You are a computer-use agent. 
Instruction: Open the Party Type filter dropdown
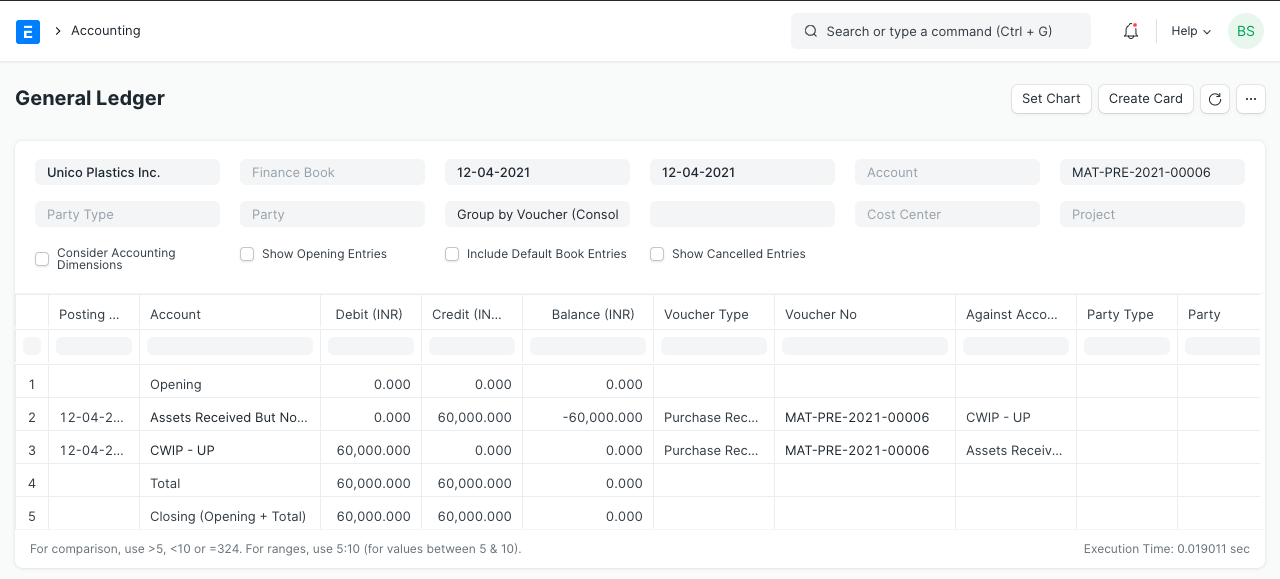[127, 214]
